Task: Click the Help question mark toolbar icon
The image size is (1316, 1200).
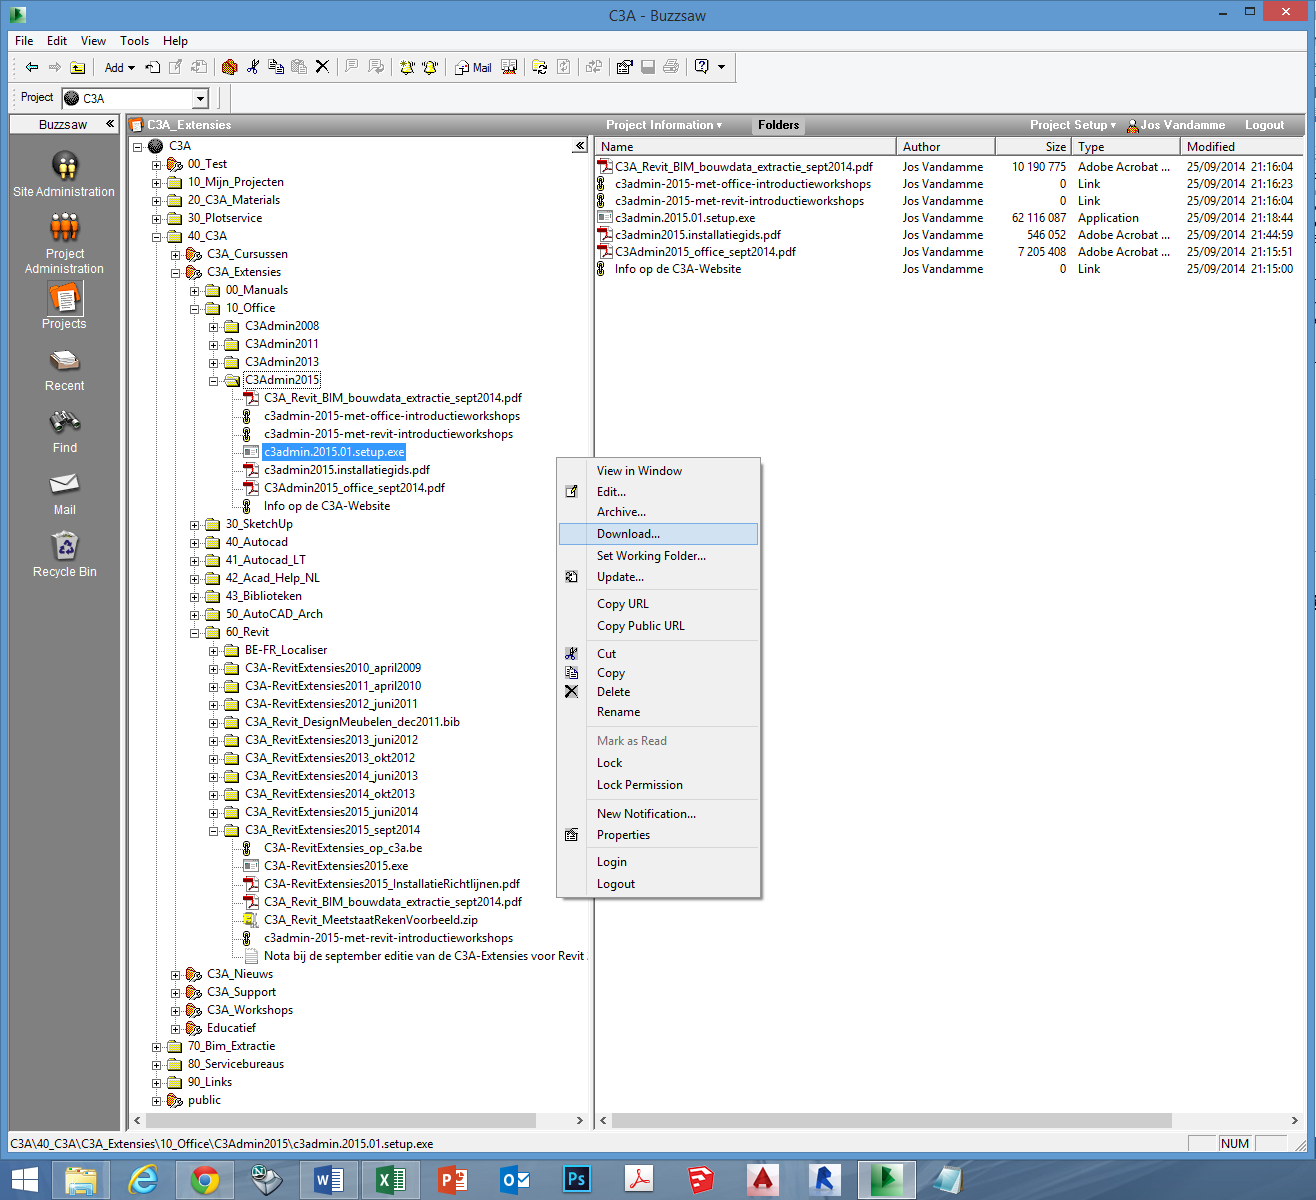Action: (702, 67)
